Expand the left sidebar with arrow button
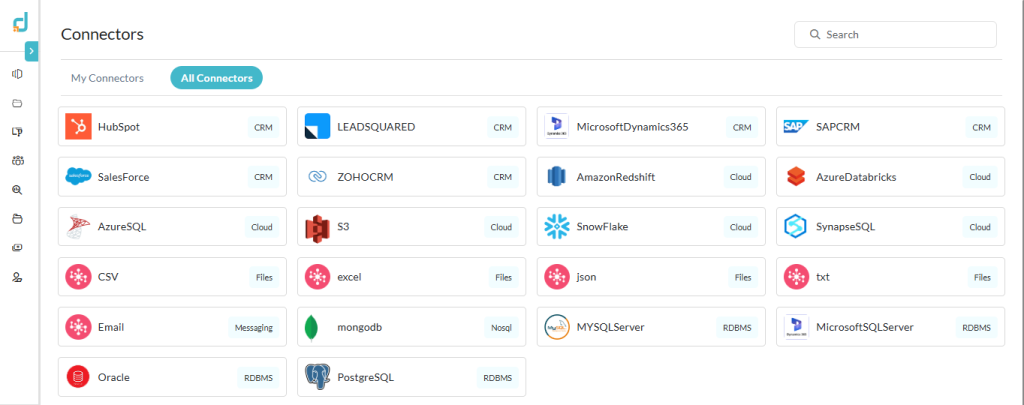 point(31,51)
